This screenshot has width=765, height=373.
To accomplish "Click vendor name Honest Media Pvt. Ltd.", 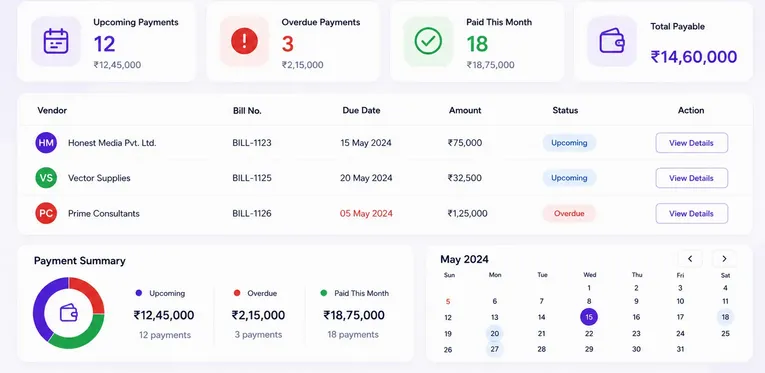I will 112,143.
